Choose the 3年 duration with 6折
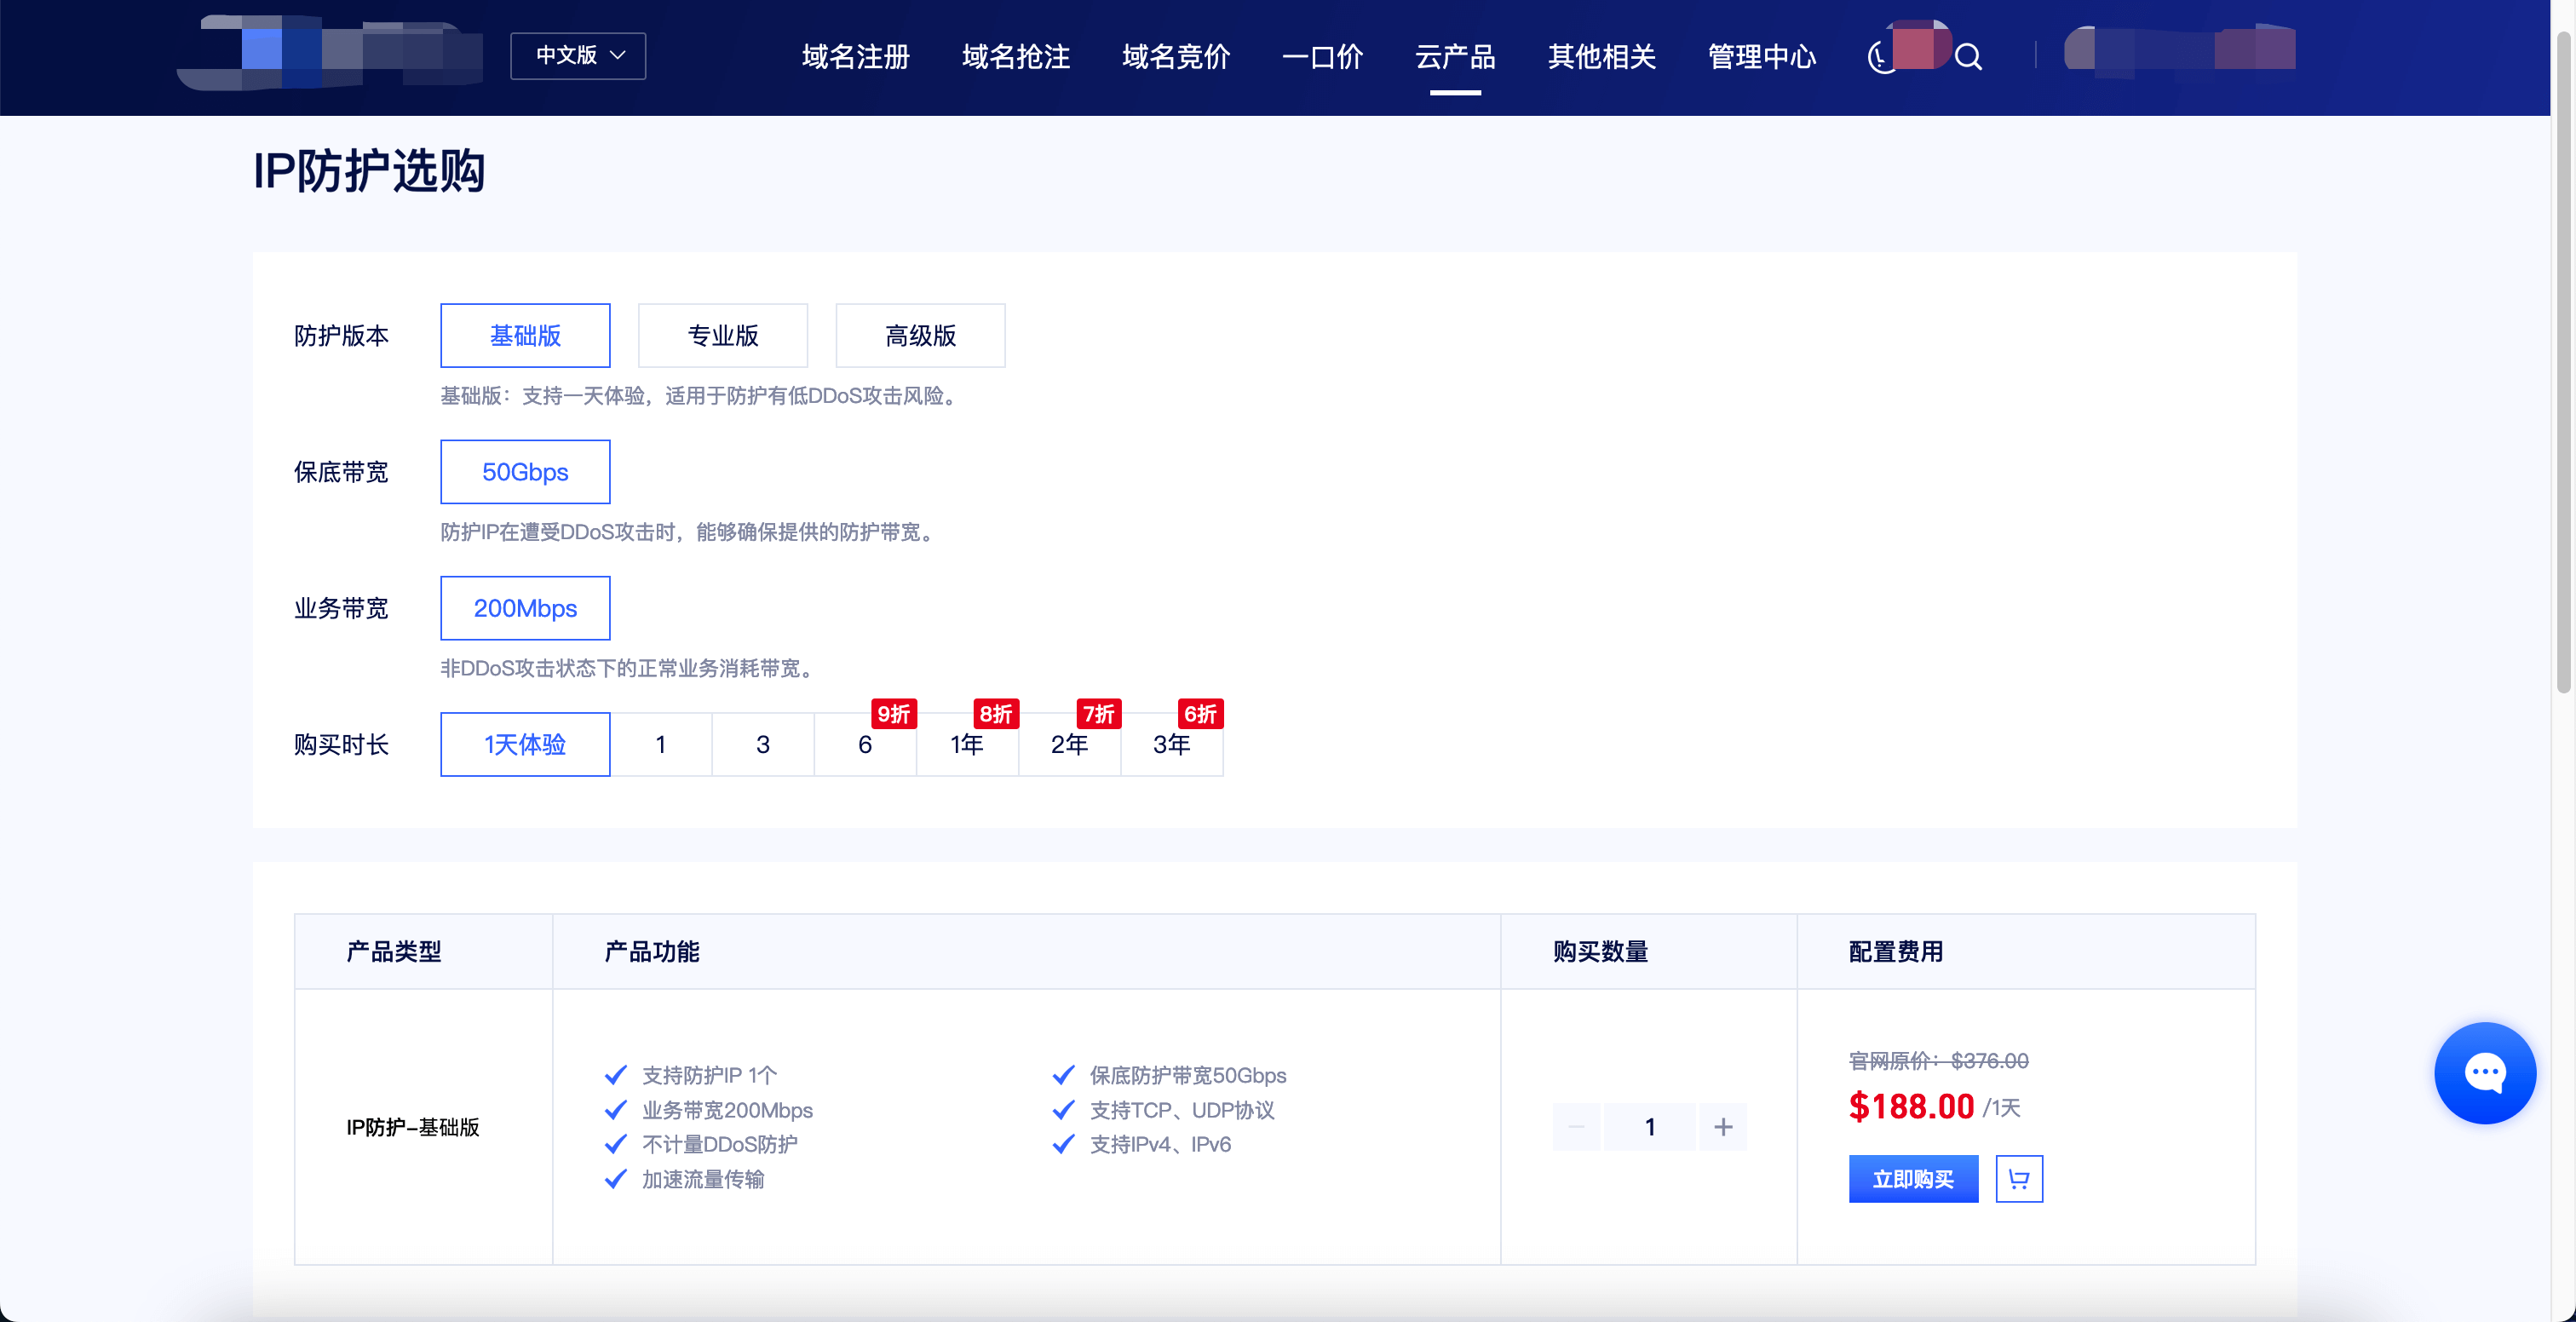The height and width of the screenshot is (1322, 2576). [x=1171, y=745]
